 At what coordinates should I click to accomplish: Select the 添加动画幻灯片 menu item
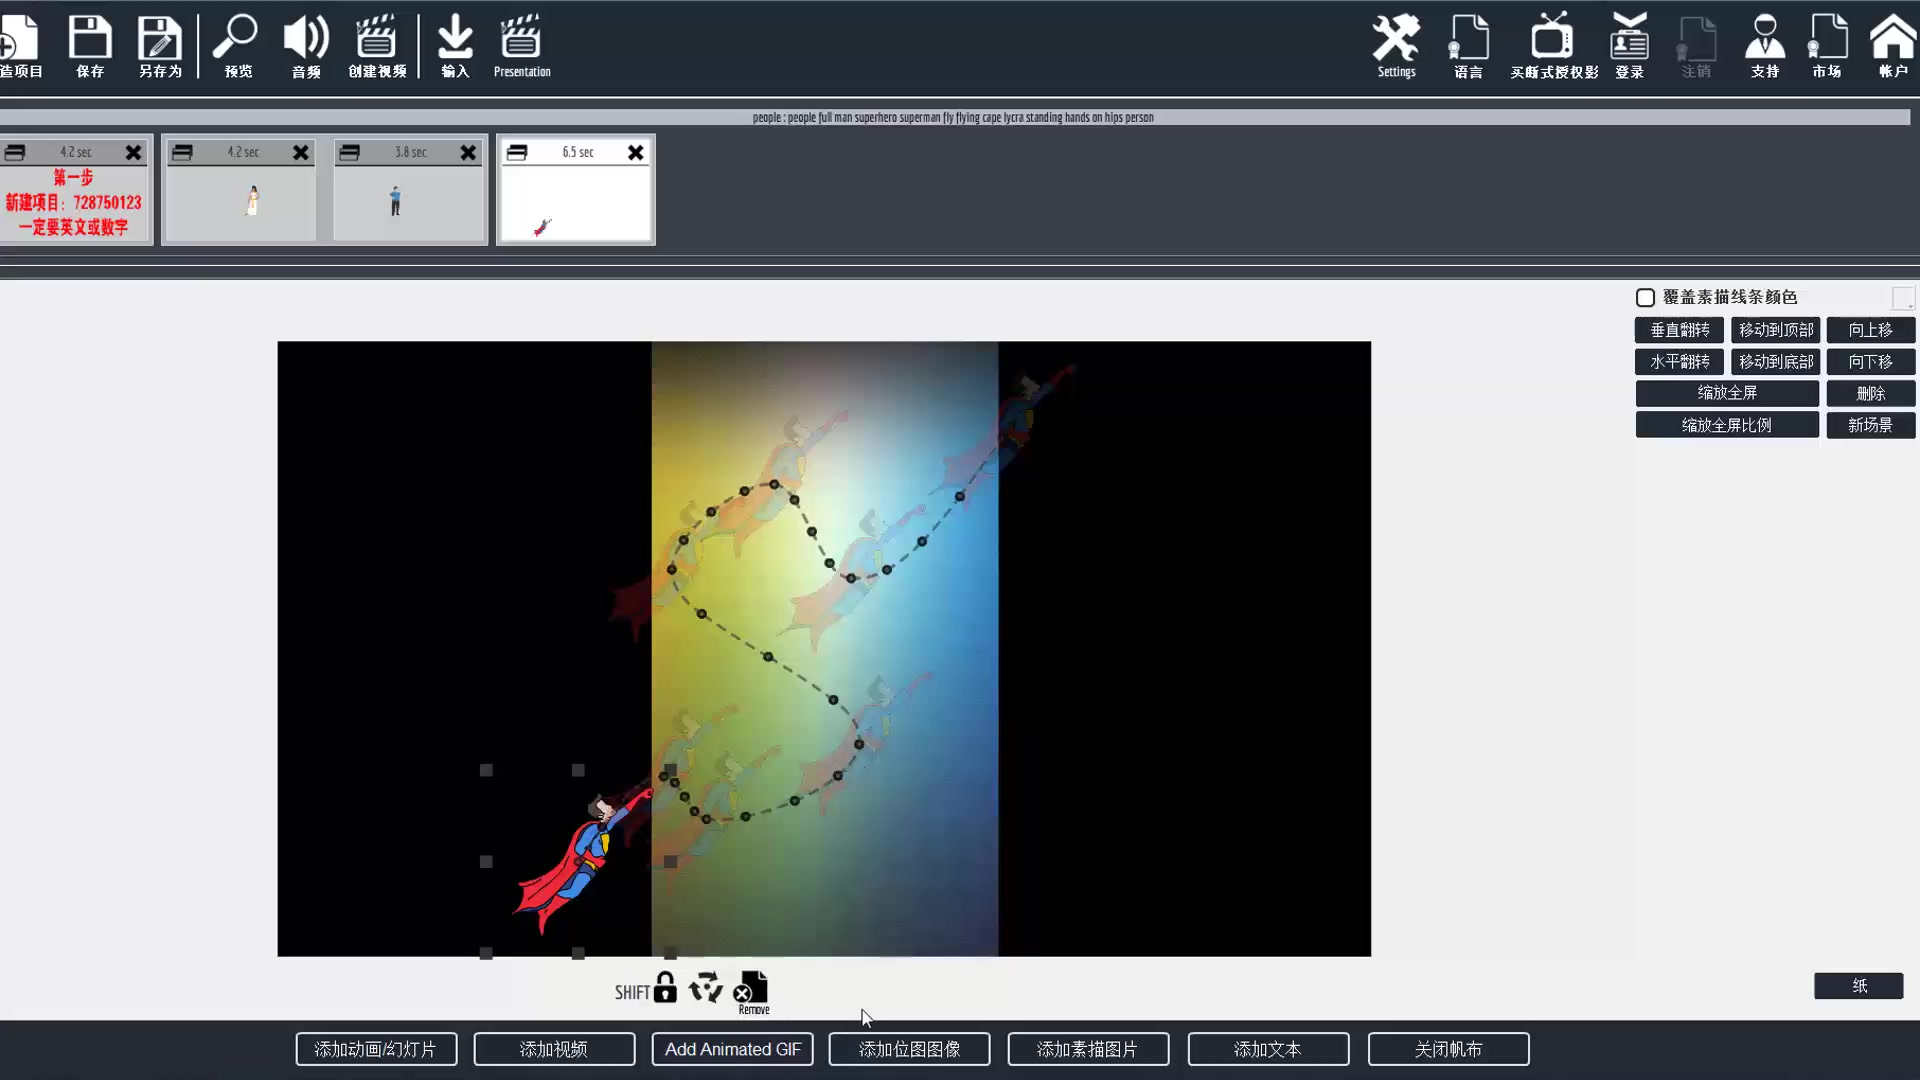[376, 1048]
